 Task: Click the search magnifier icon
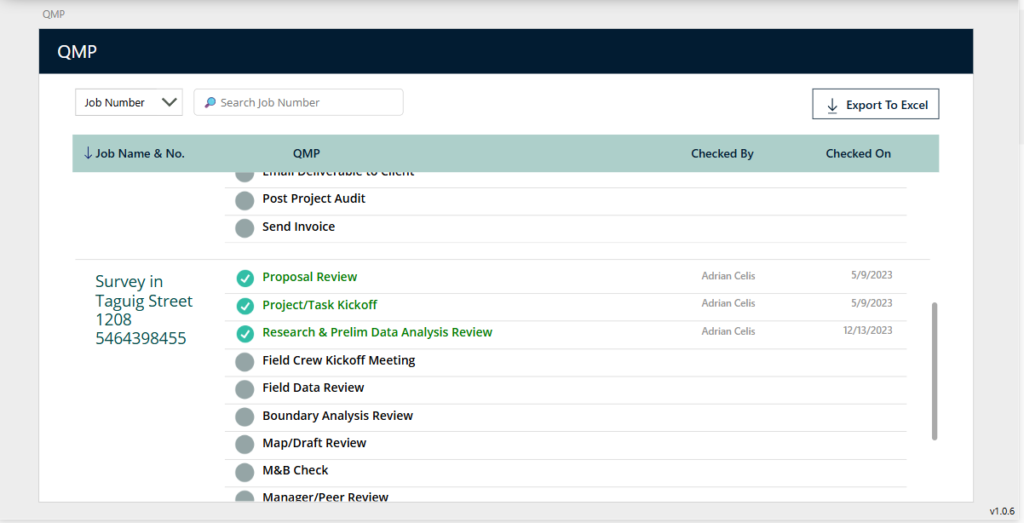click(x=210, y=103)
